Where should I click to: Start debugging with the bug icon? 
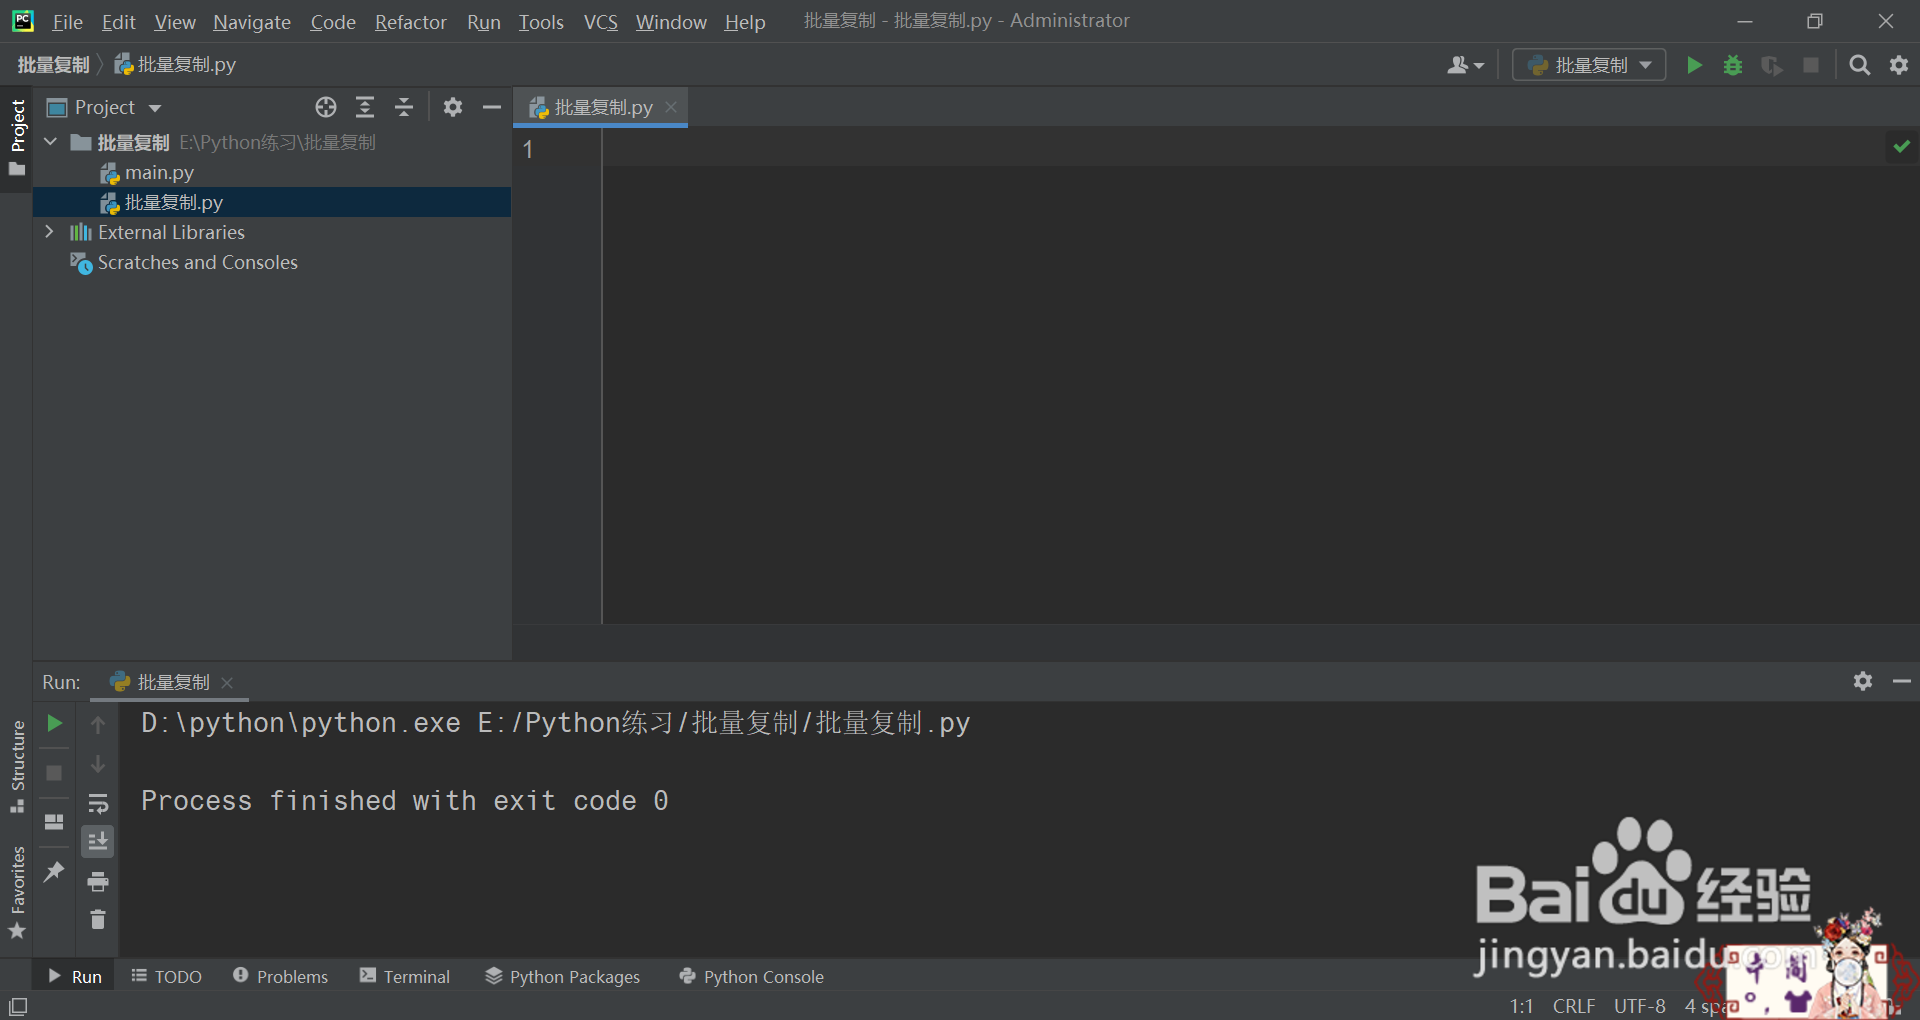[x=1733, y=65]
